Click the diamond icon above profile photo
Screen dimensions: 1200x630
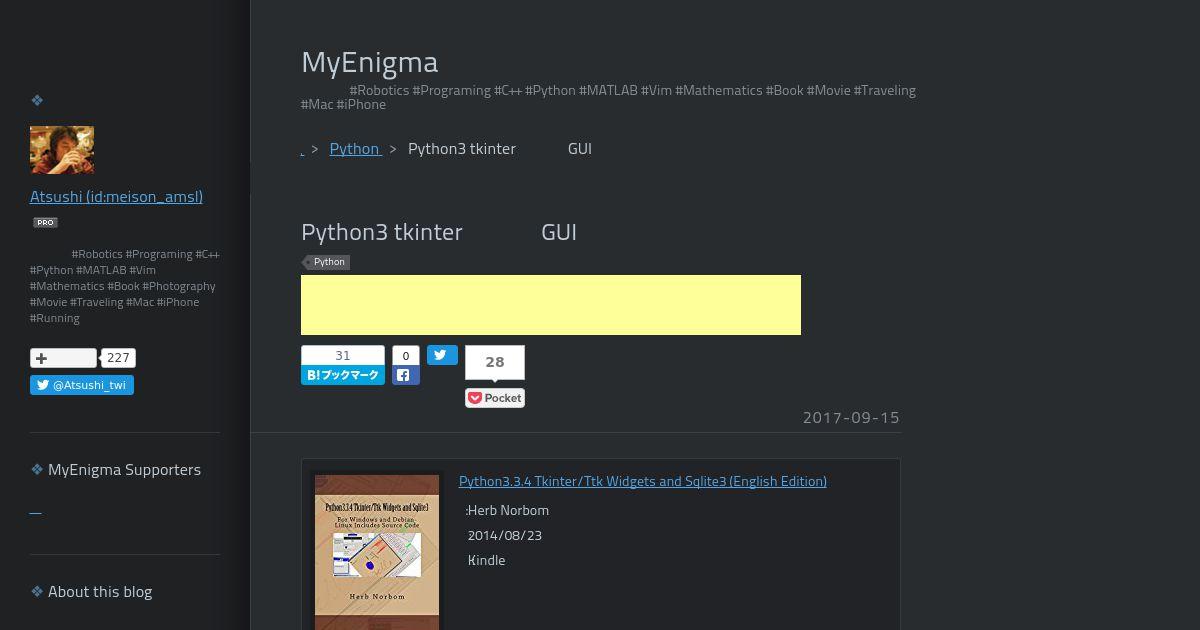(37, 100)
